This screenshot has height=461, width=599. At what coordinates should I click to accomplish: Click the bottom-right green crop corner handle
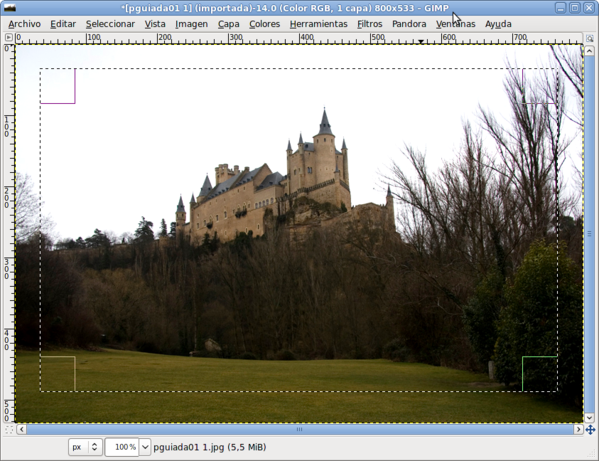[540, 374]
